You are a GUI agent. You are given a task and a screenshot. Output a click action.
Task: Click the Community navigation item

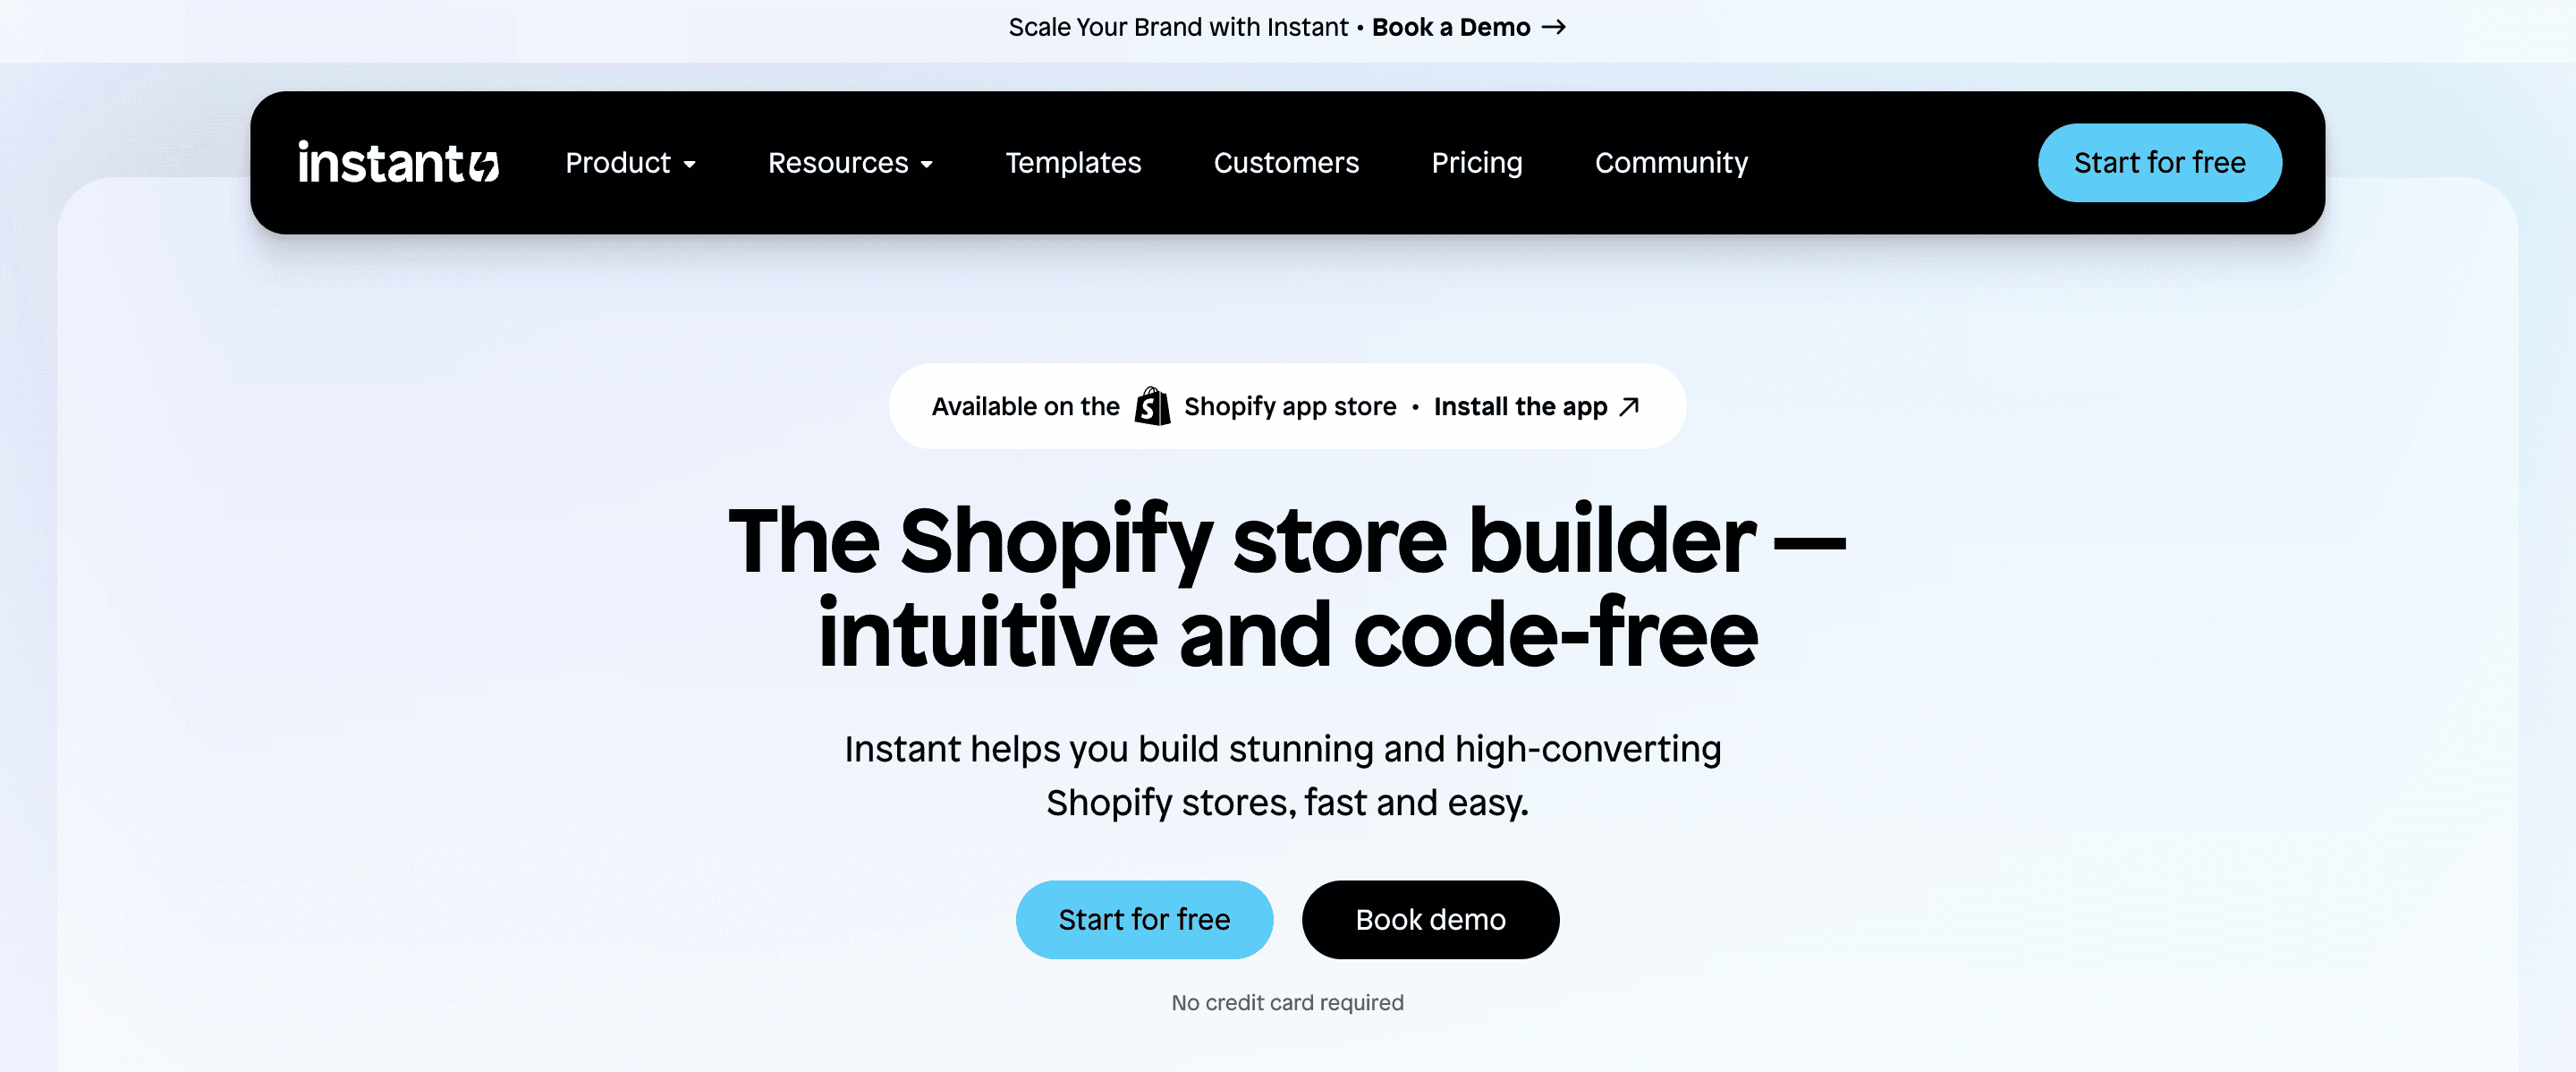point(1671,161)
